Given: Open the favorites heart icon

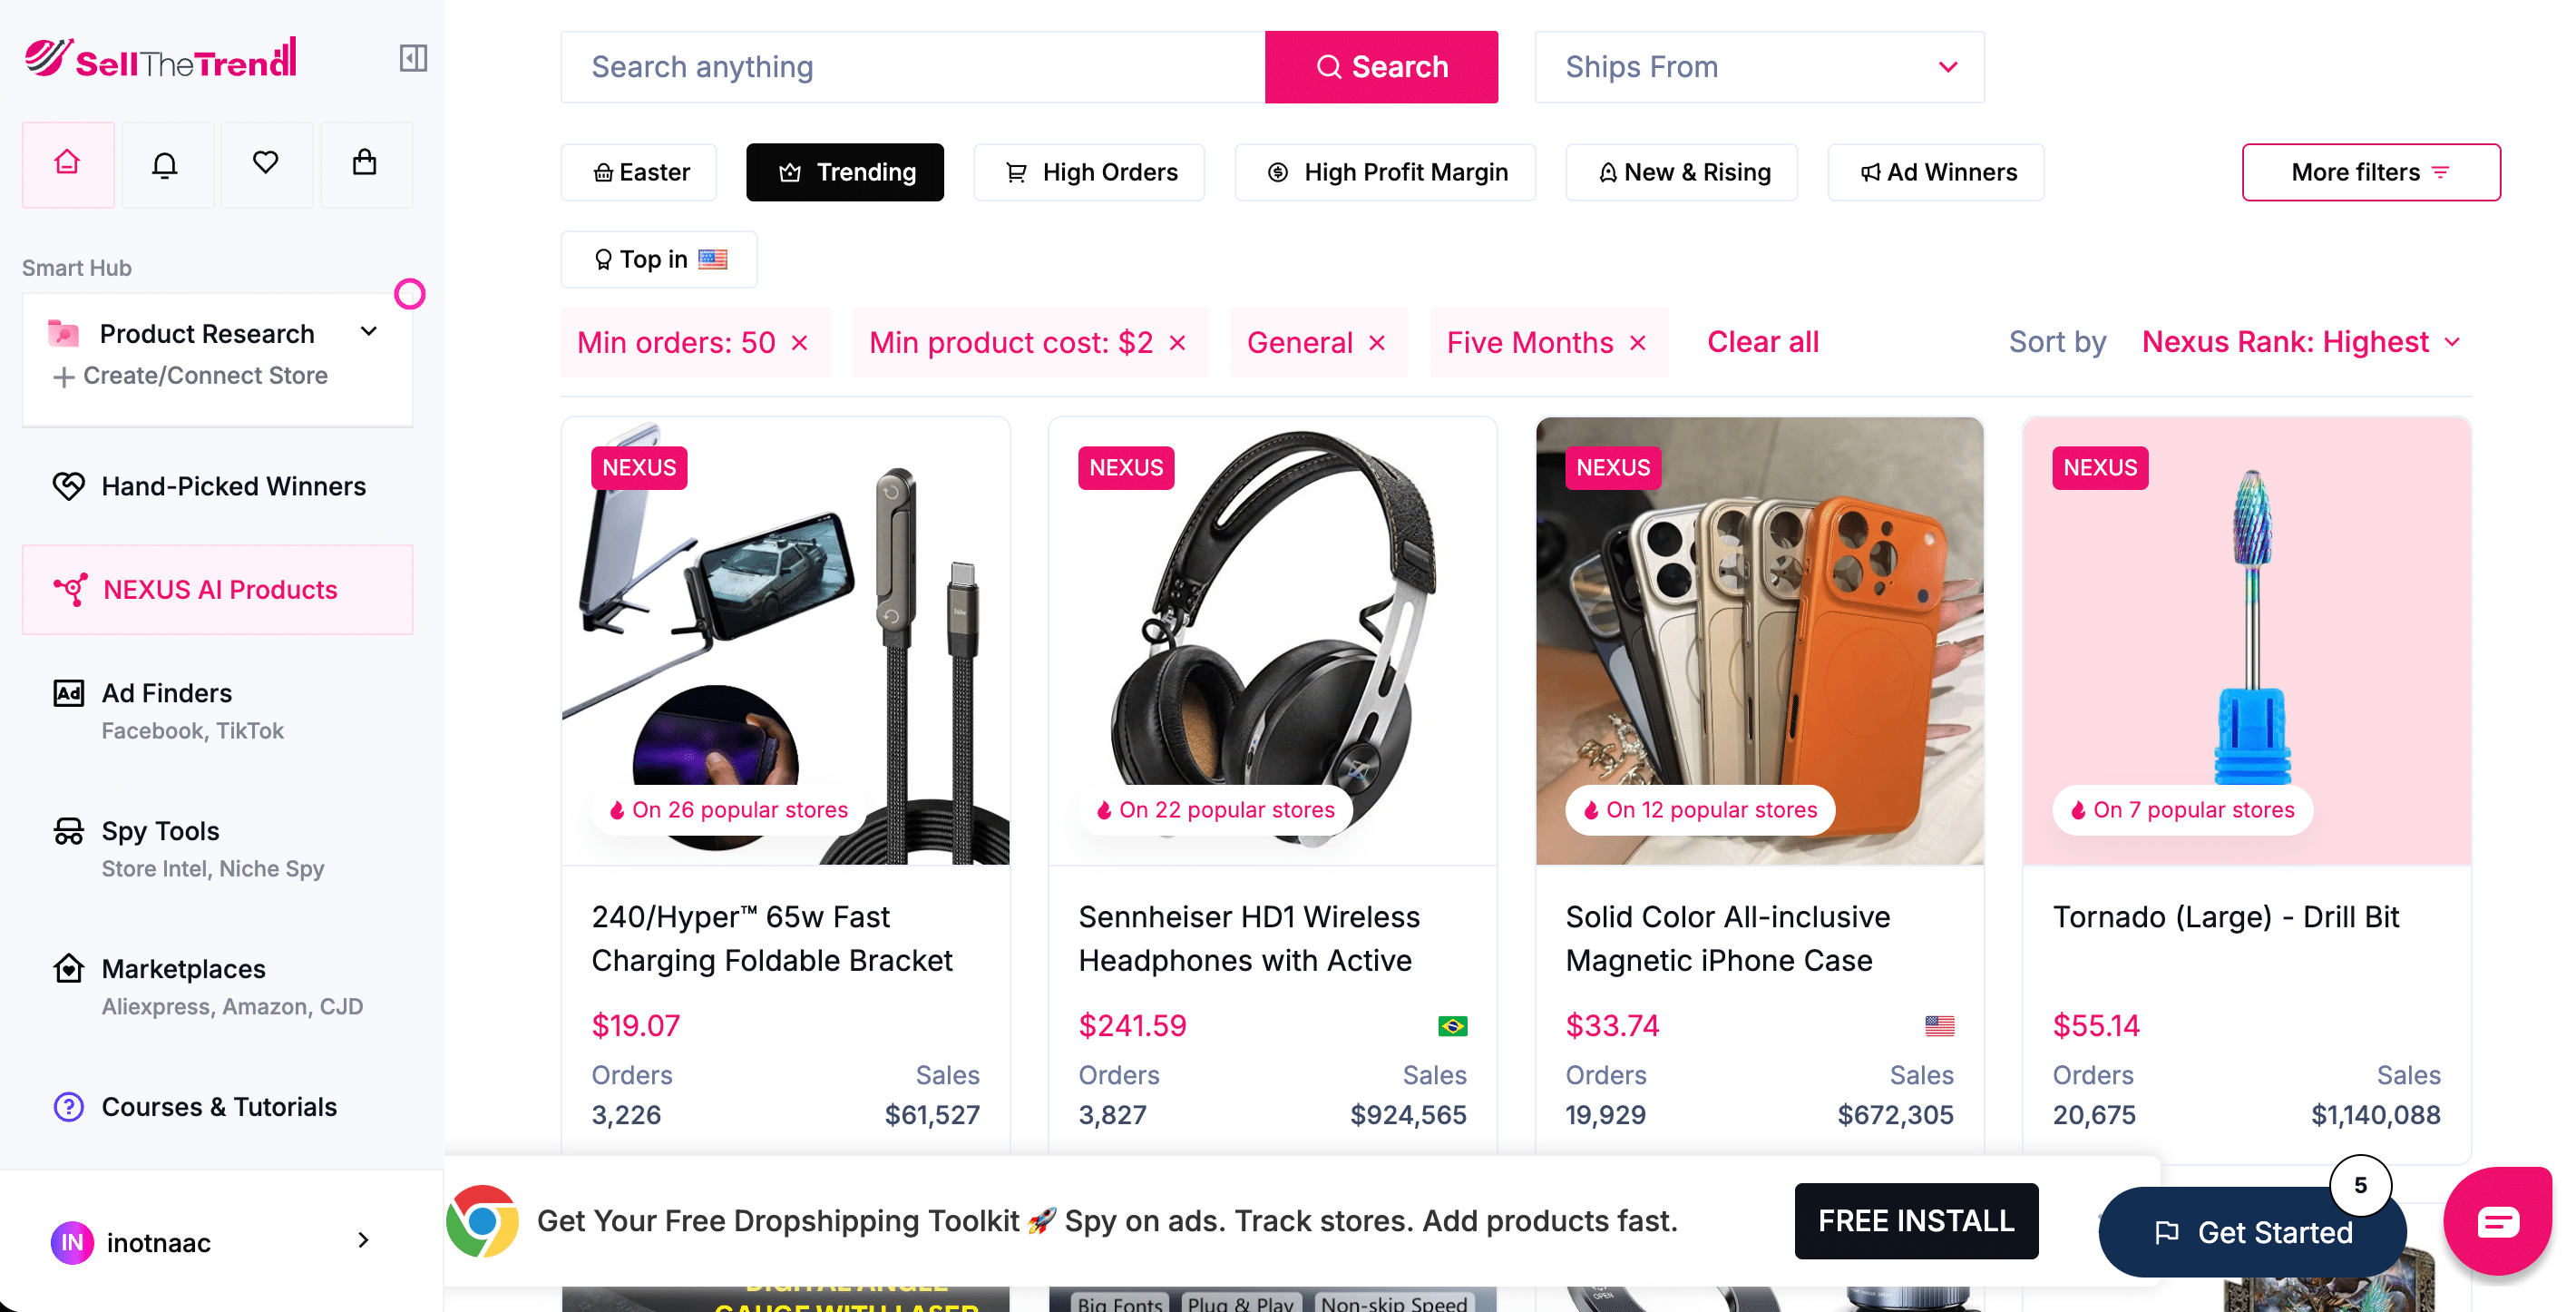Looking at the screenshot, I should tap(265, 164).
